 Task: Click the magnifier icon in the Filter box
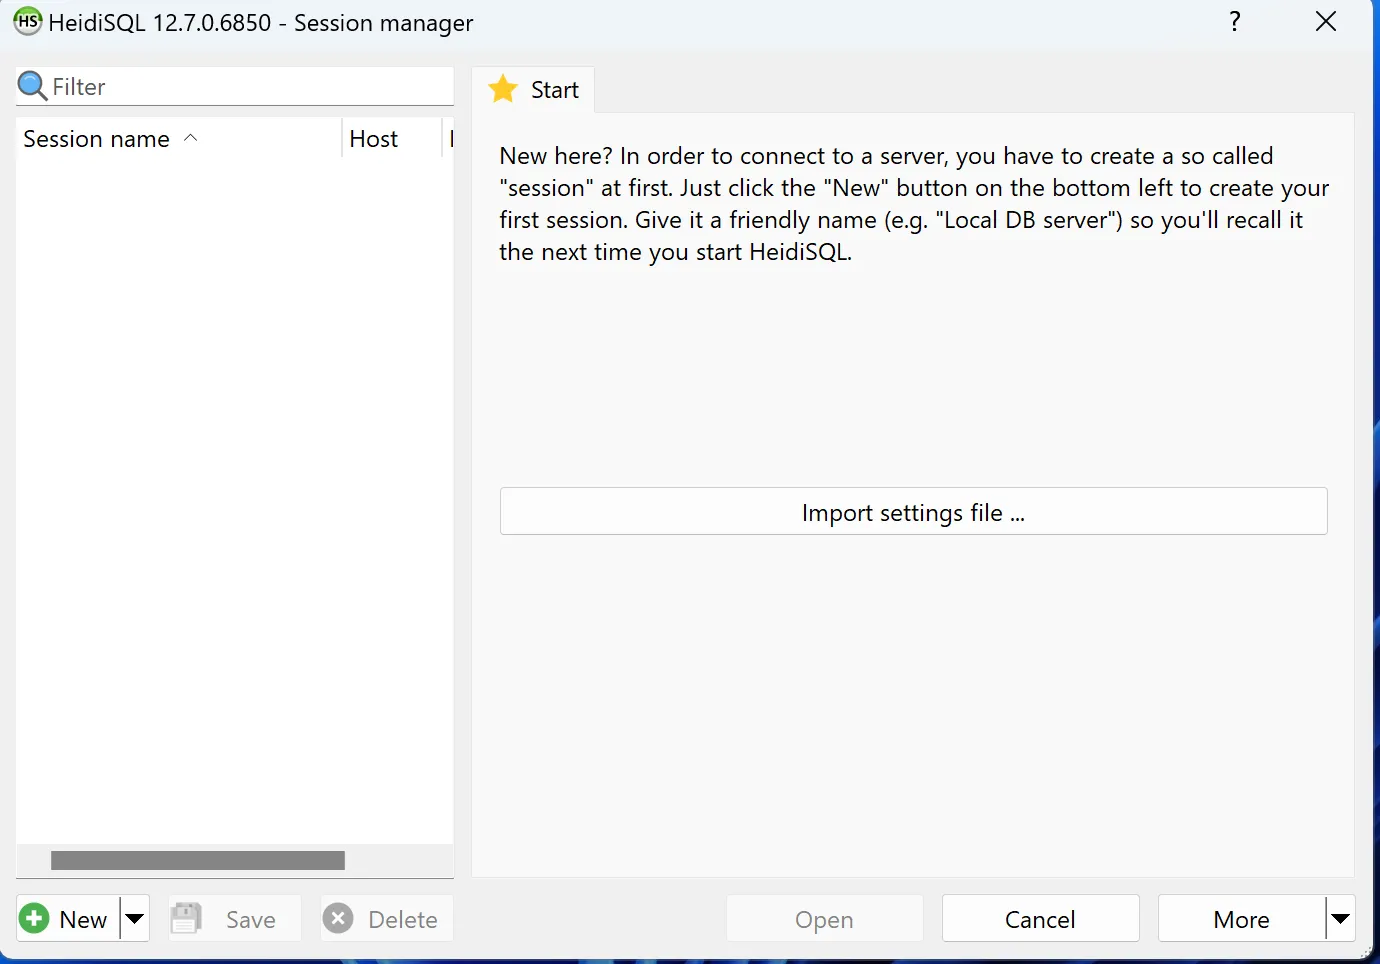[x=33, y=86]
